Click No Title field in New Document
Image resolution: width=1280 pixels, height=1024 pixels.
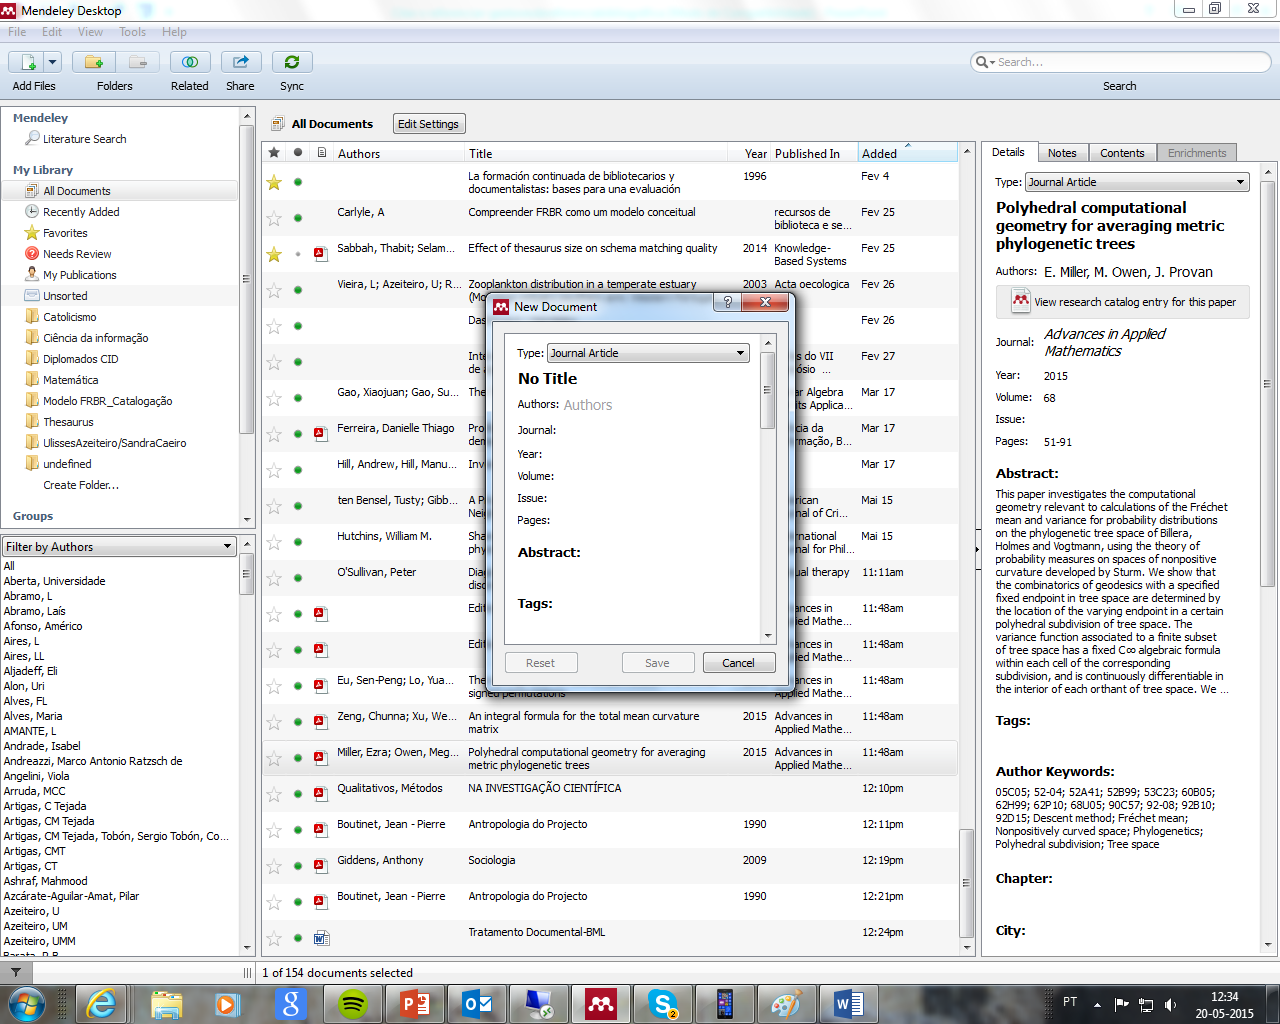click(547, 379)
